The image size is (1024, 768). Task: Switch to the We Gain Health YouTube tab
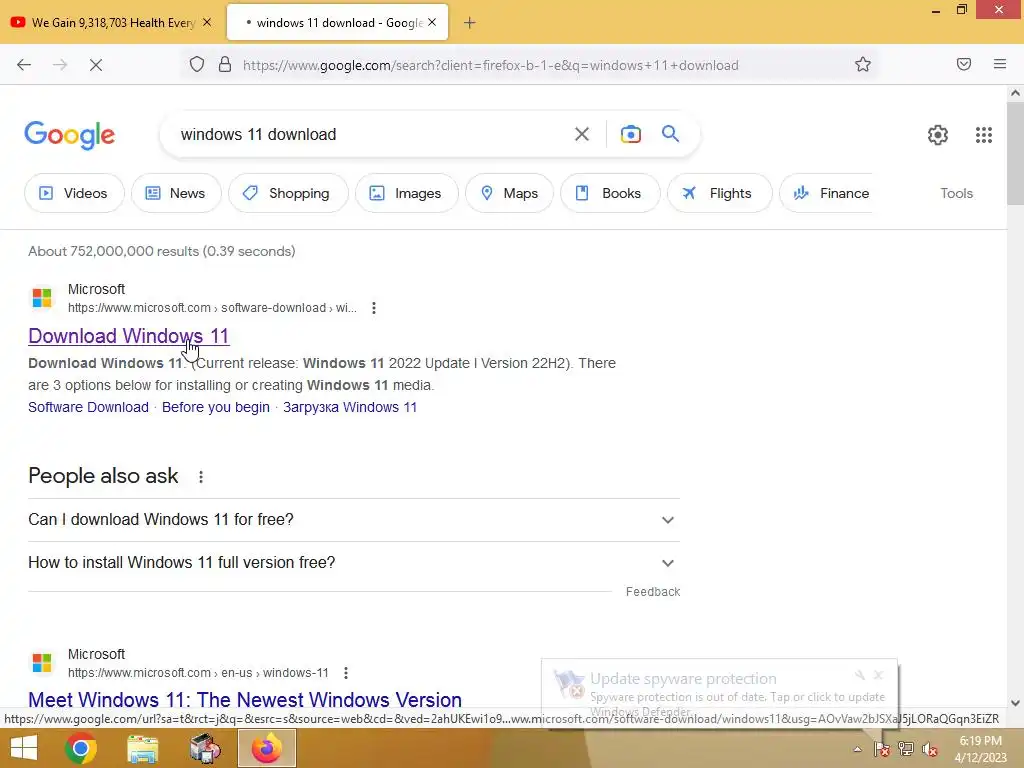(x=111, y=23)
